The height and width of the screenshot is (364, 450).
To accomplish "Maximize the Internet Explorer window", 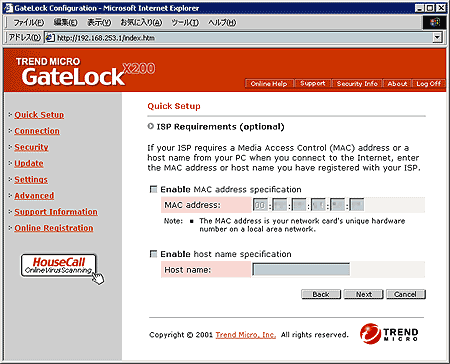I will [x=430, y=8].
